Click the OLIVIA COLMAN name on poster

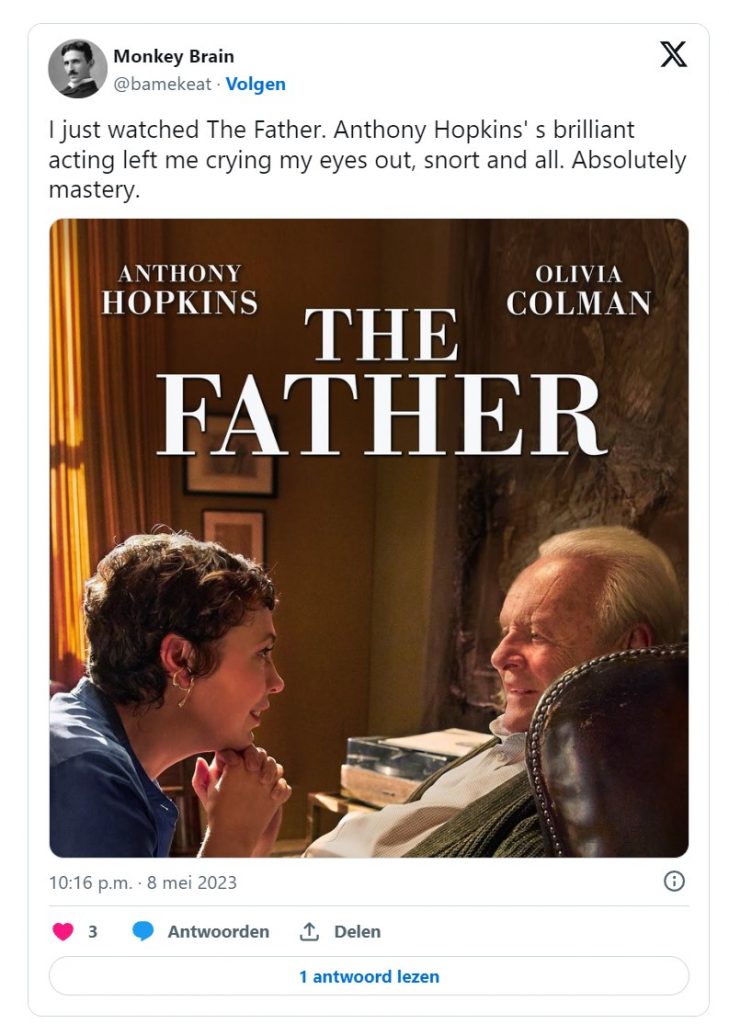point(578,289)
